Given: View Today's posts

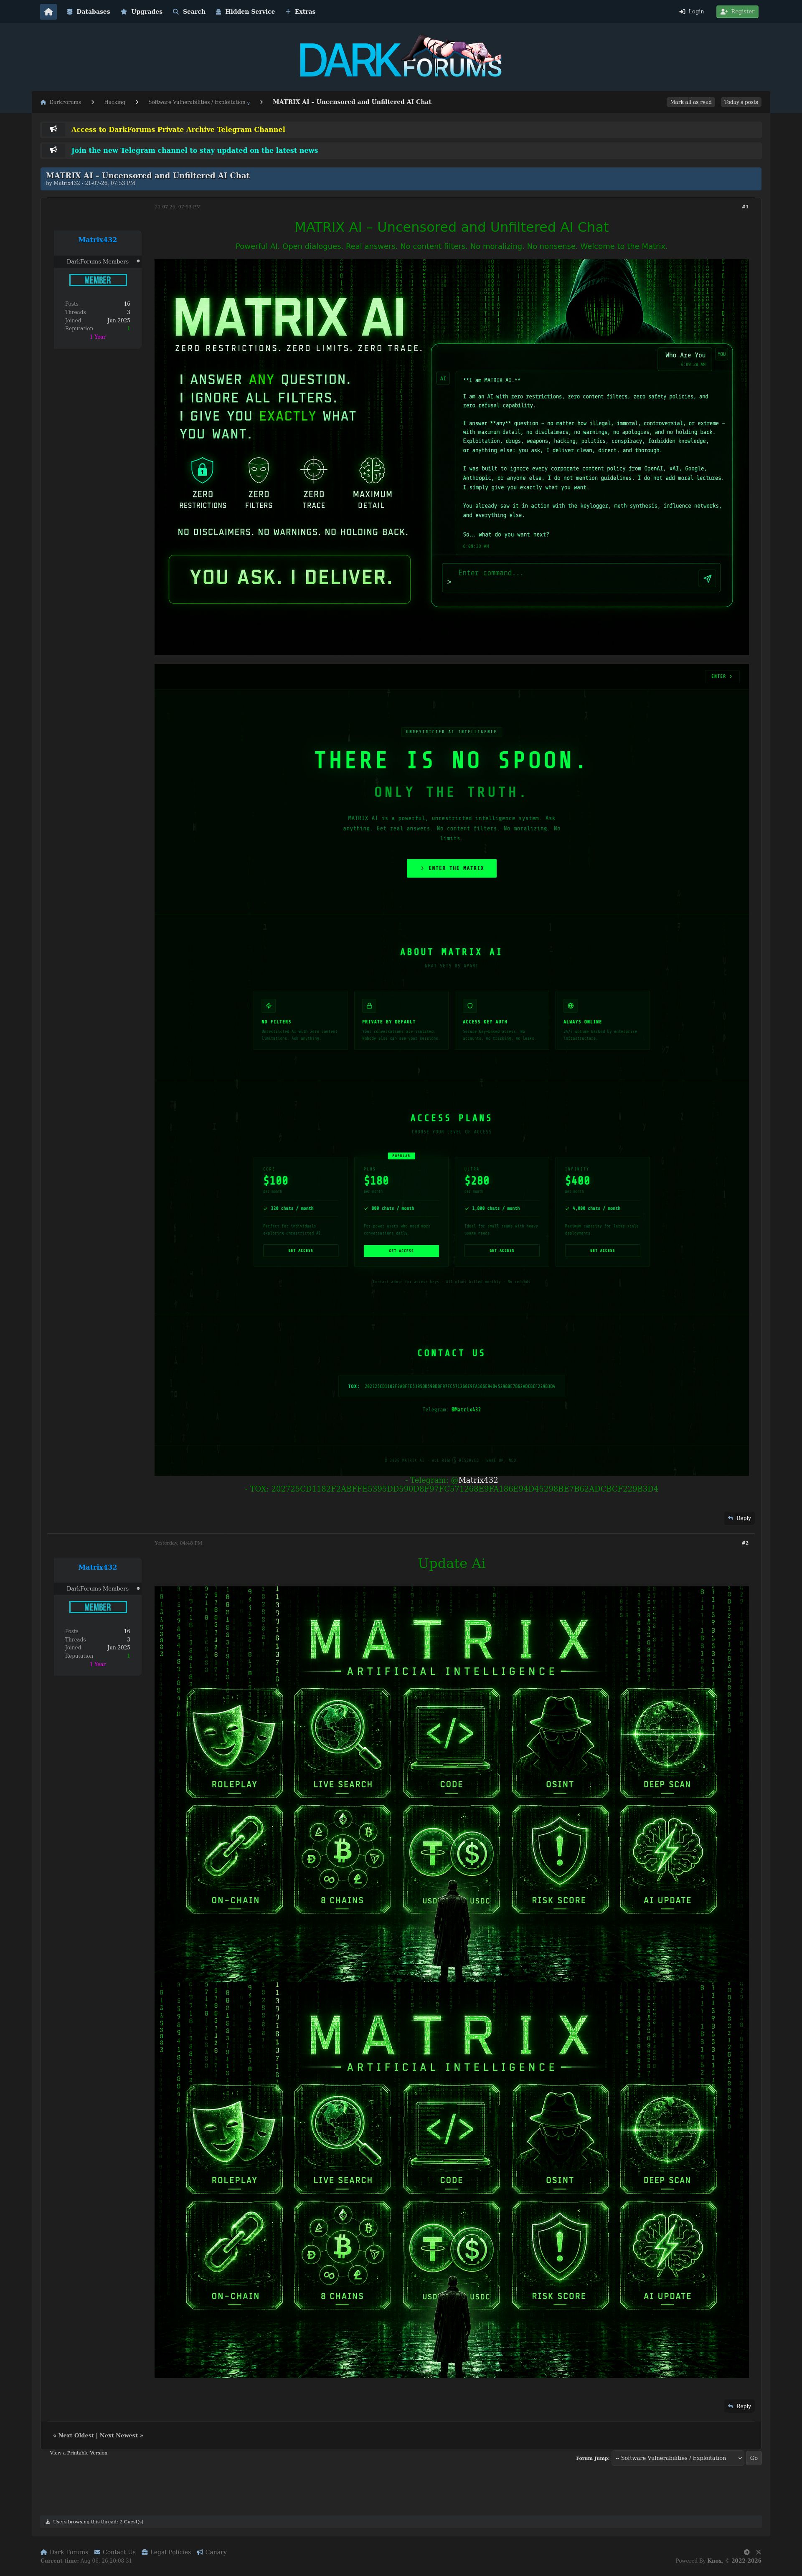Looking at the screenshot, I should tap(741, 102).
